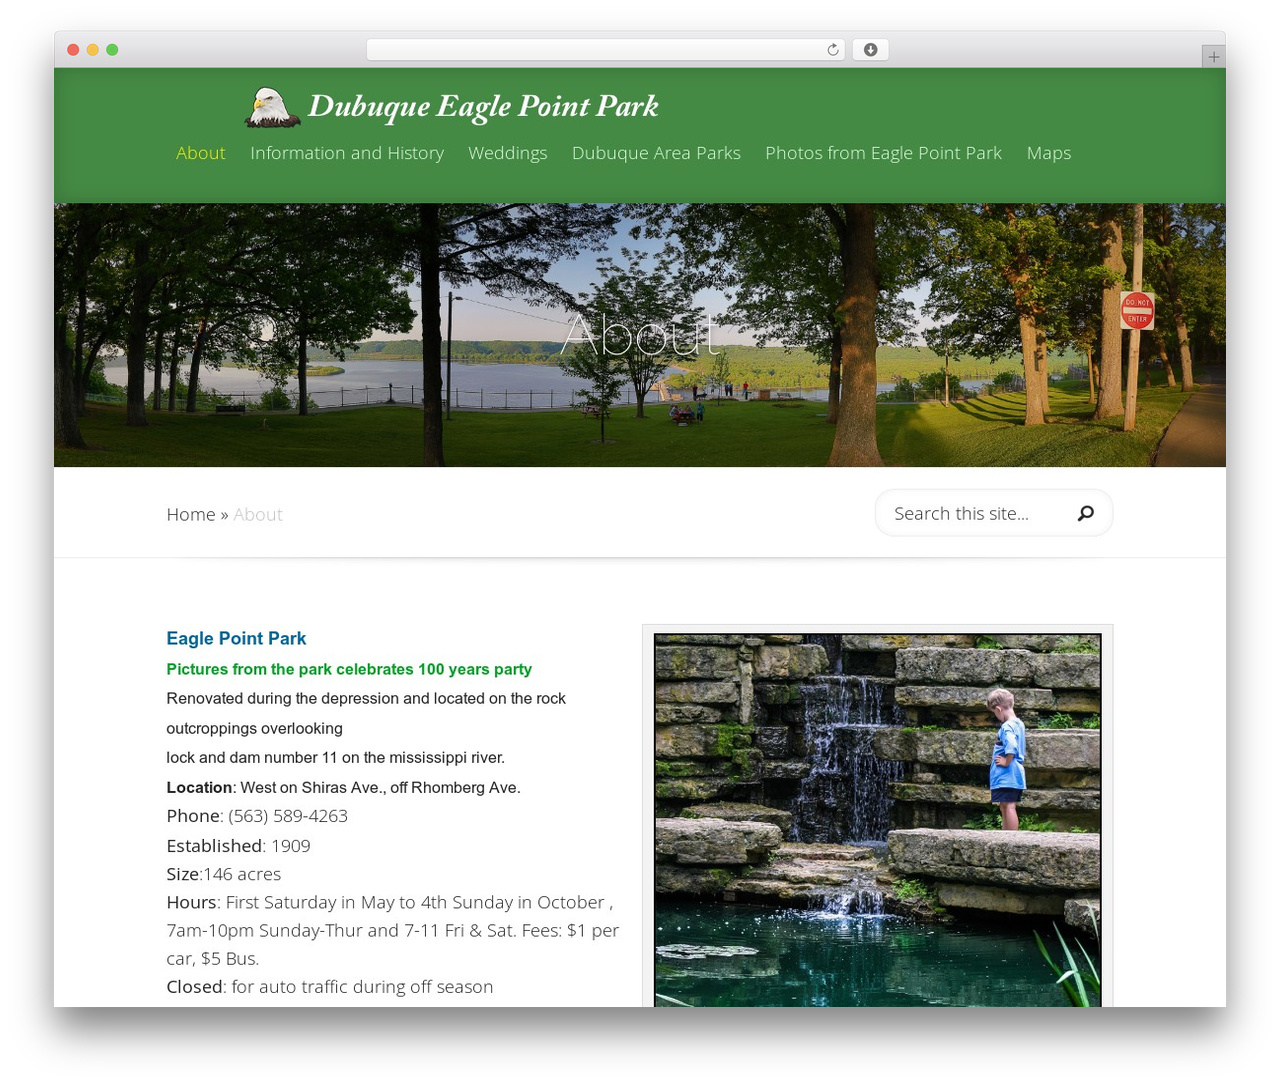The width and height of the screenshot is (1280, 1084).
Task: Click the search magnifier icon
Action: (x=1086, y=513)
